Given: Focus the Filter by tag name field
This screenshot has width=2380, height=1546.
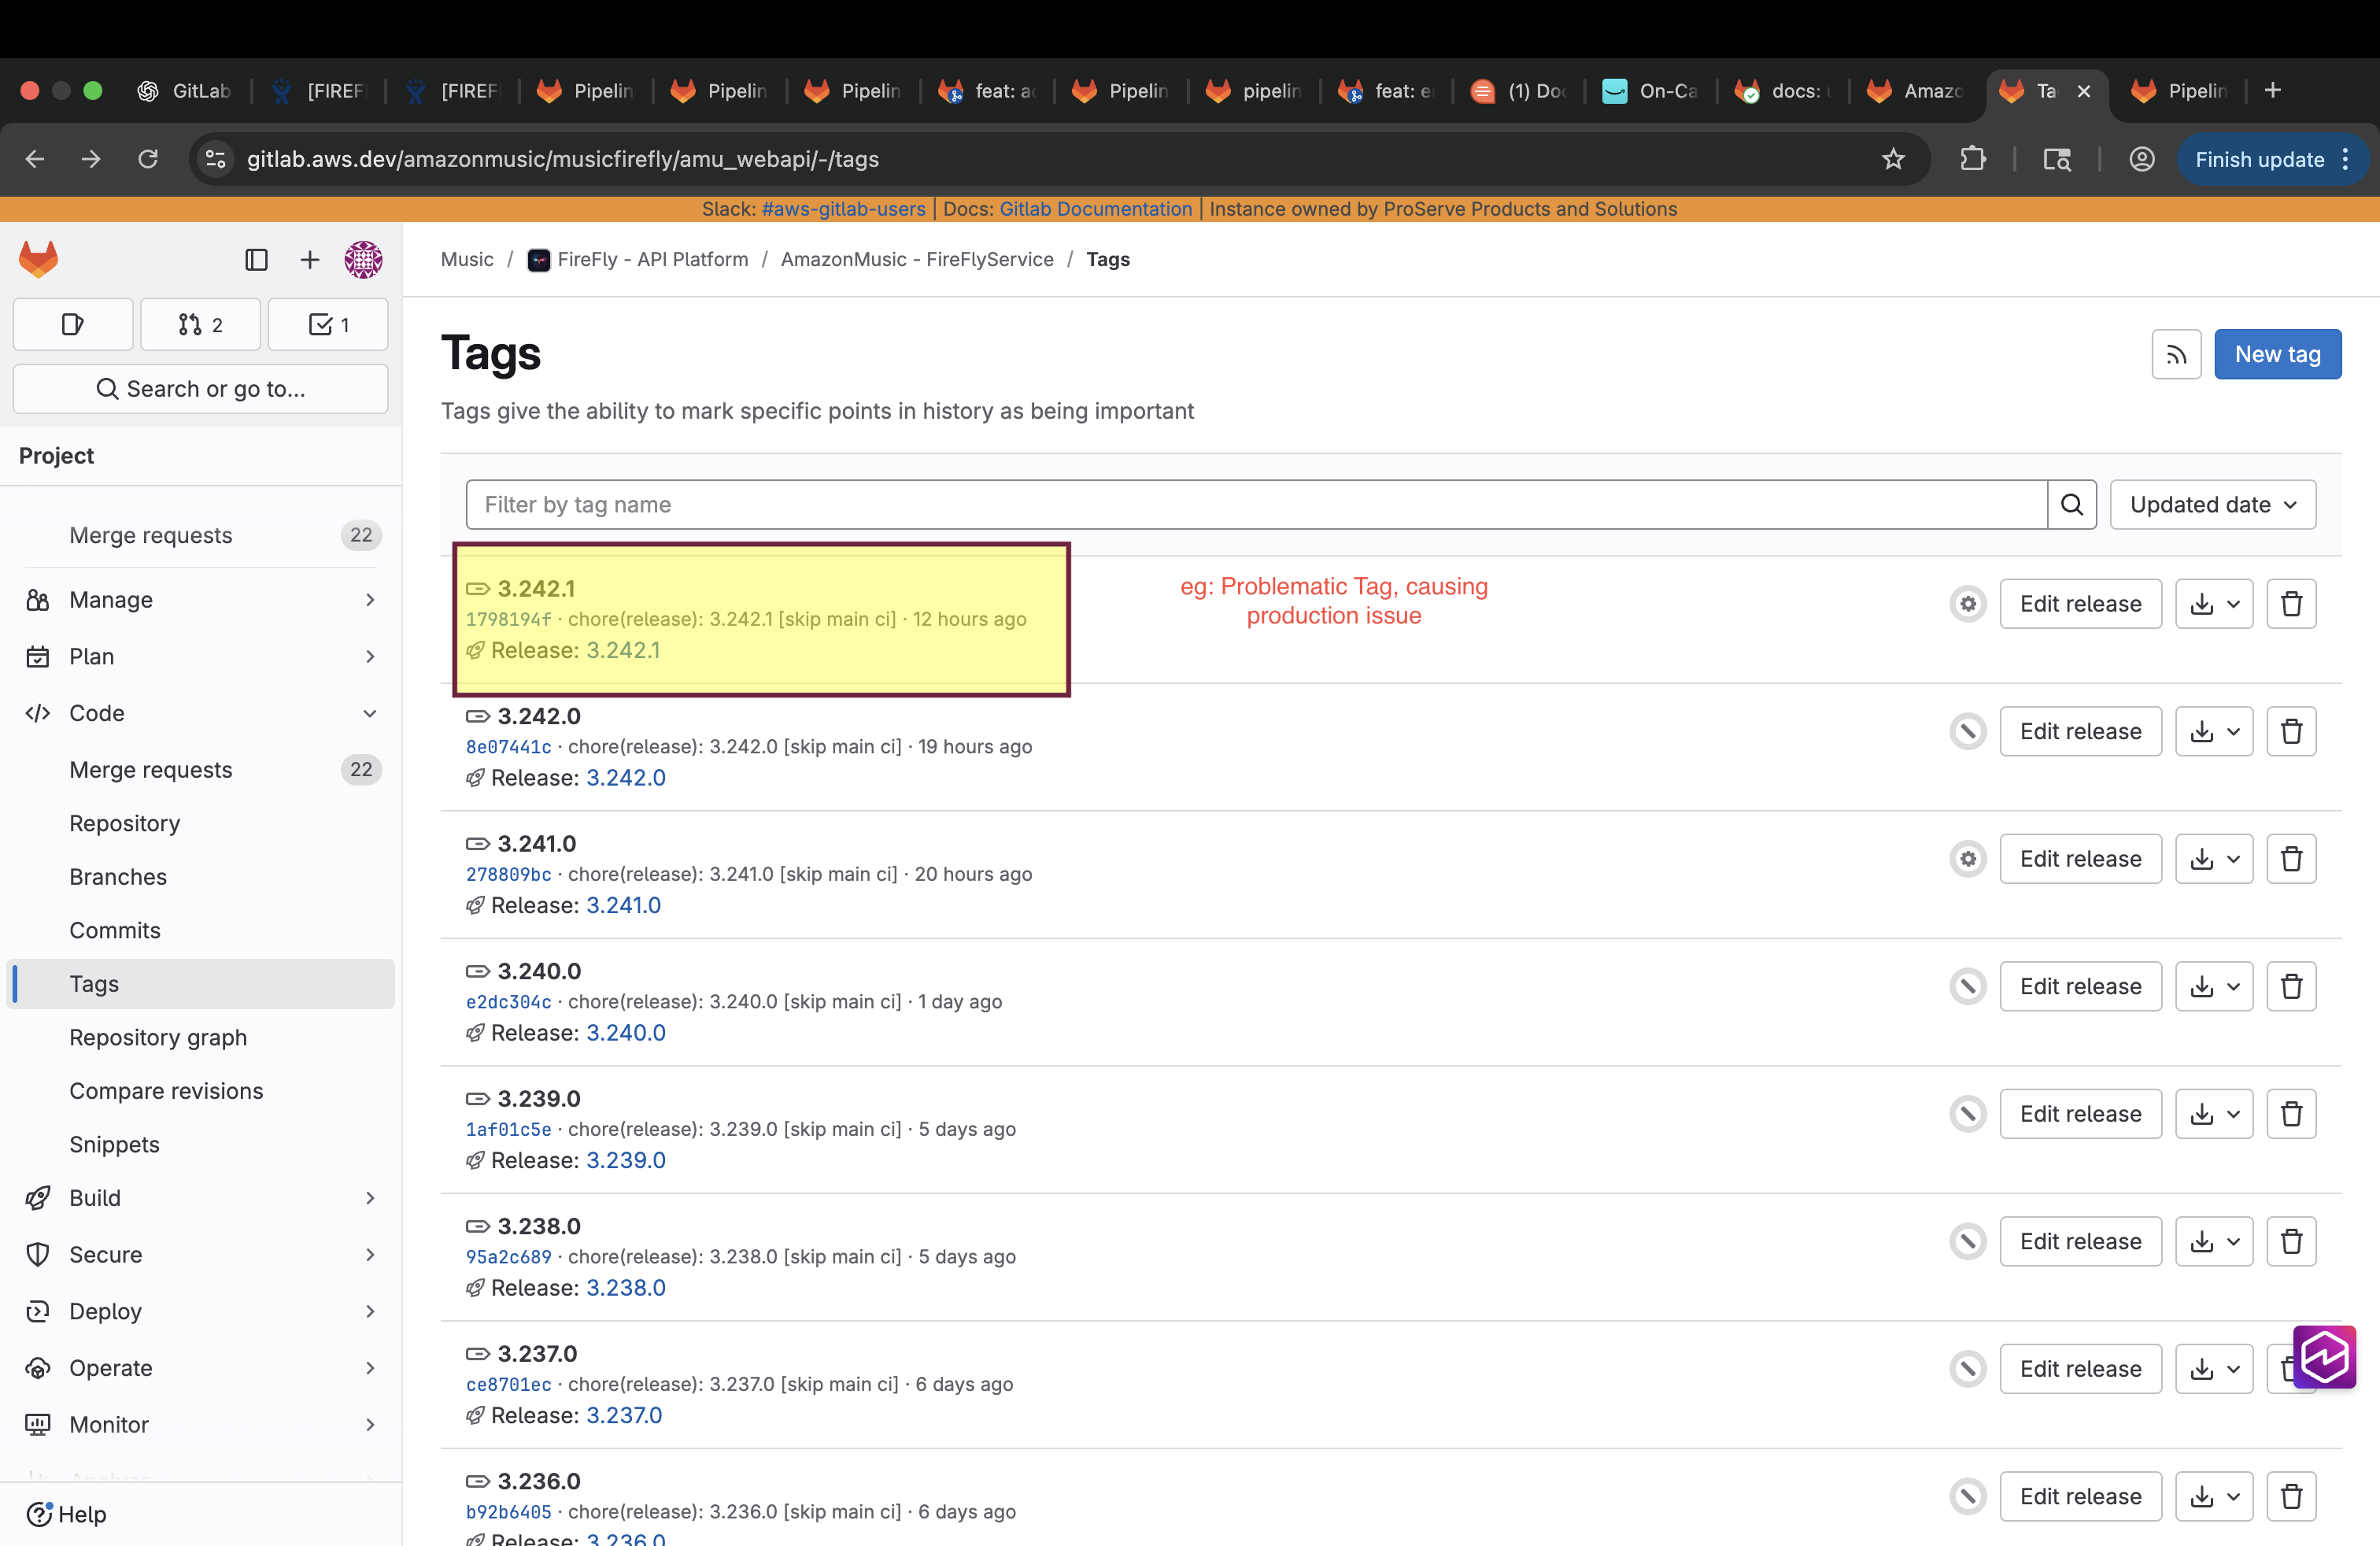Looking at the screenshot, I should pos(1255,504).
